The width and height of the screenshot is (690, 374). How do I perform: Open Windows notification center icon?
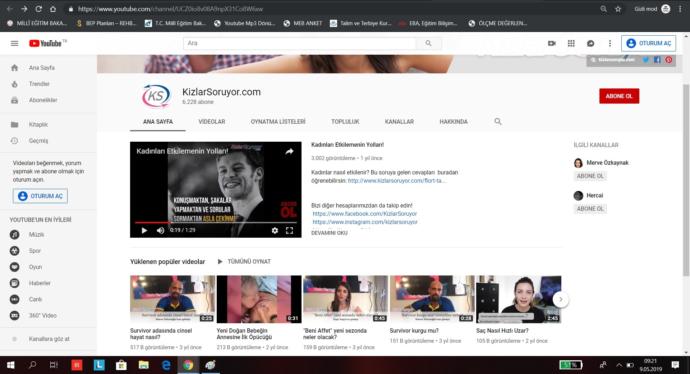pyautogui.click(x=675, y=365)
